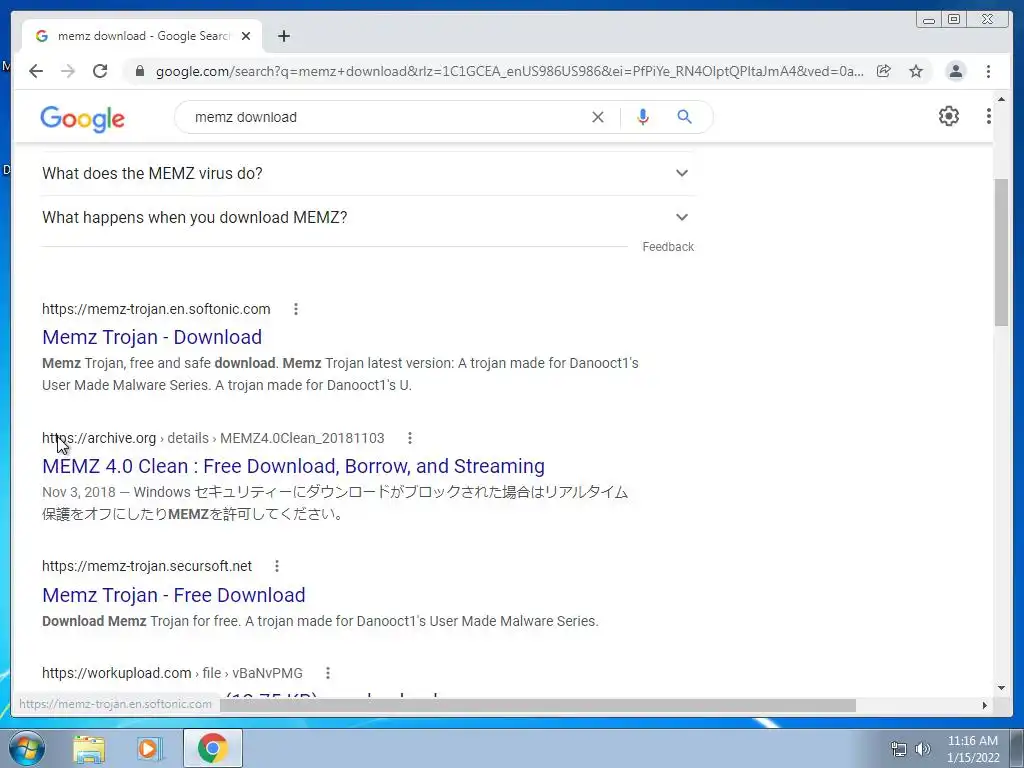Click the memz download search field
This screenshot has height=768, width=1024.
[385, 117]
